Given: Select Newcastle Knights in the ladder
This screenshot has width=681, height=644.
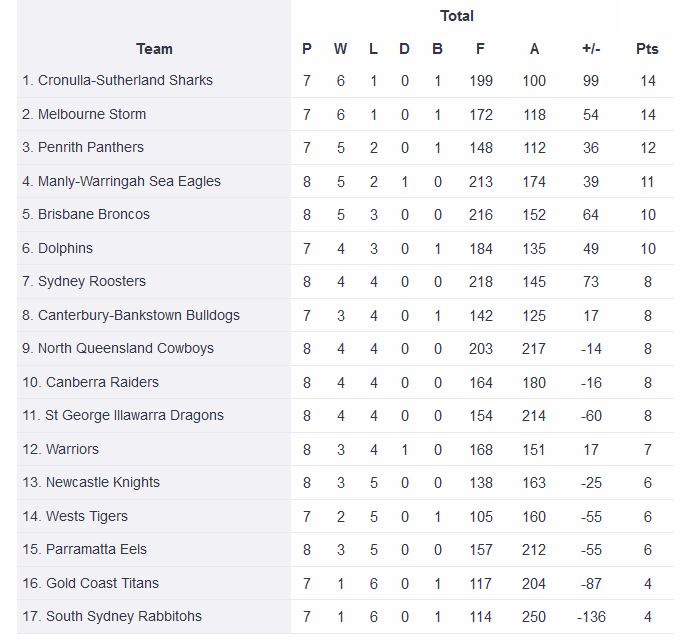Looking at the screenshot, I should pyautogui.click(x=103, y=482).
